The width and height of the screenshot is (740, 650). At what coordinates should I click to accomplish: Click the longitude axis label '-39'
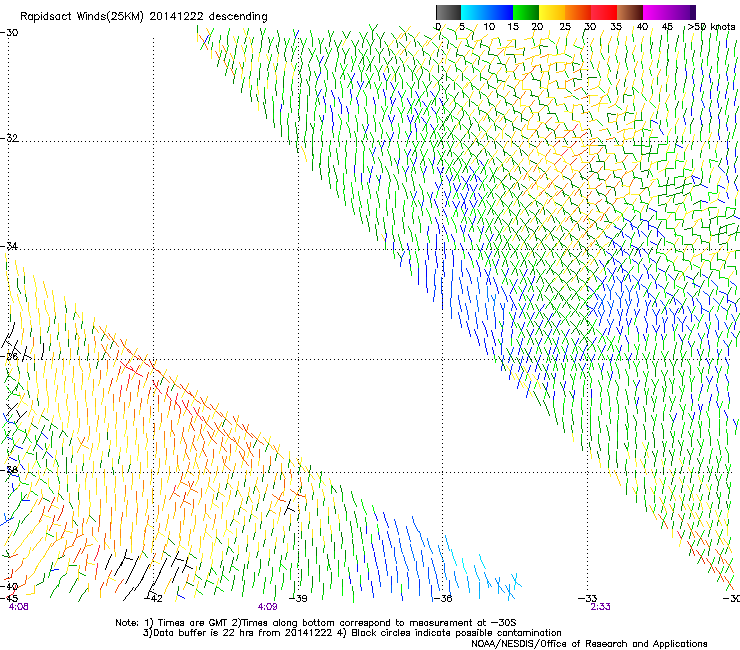click(298, 598)
